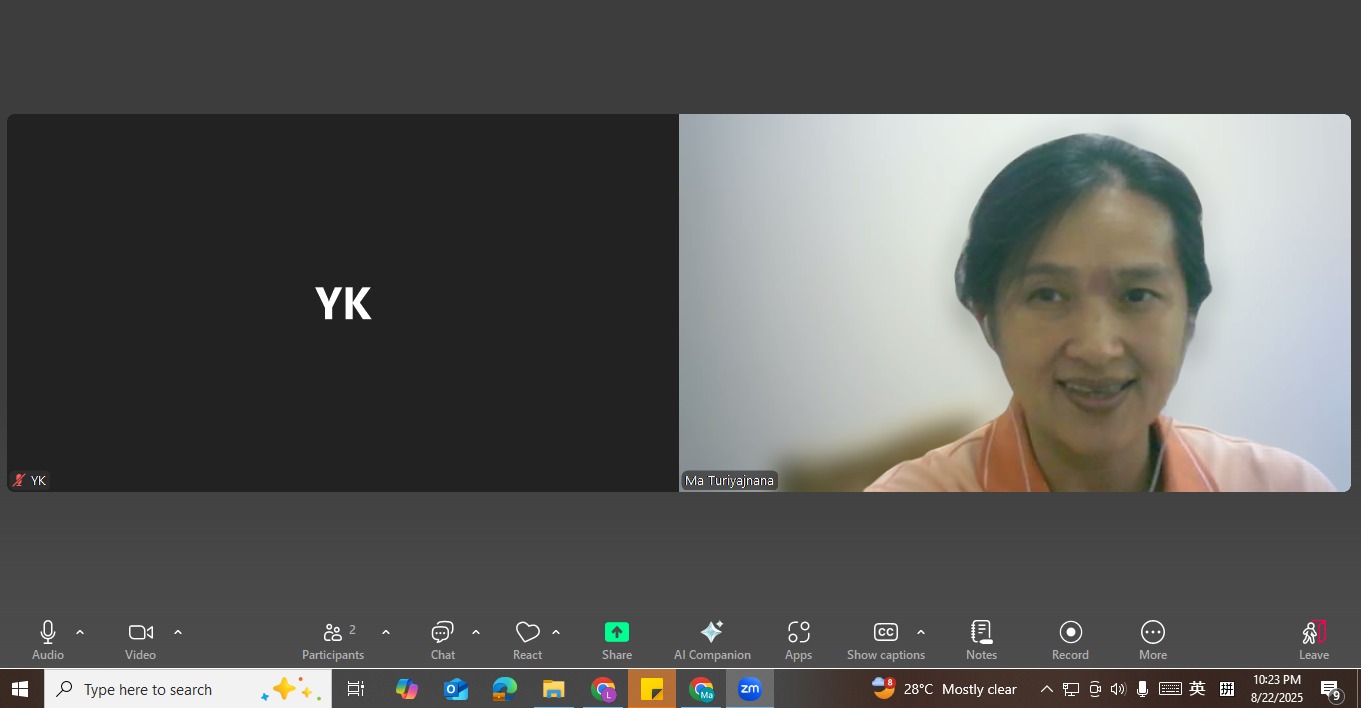Viewport: 1361px width, 708px height.
Task: Start recording with Record button
Action: [1070, 640]
